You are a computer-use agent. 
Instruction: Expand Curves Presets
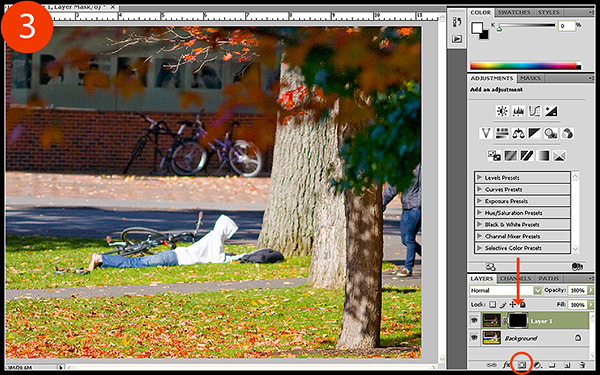[479, 189]
